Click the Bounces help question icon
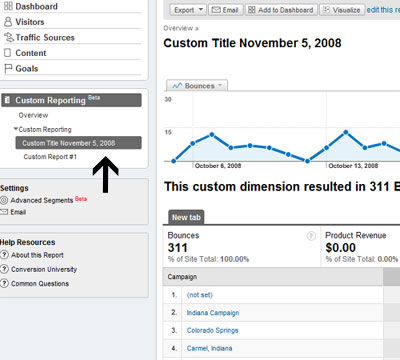This screenshot has width=400, height=360. point(311,236)
